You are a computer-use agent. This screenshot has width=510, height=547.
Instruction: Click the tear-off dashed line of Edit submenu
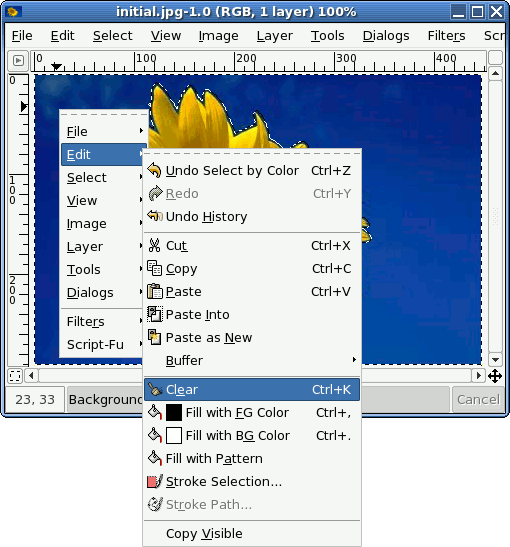252,153
